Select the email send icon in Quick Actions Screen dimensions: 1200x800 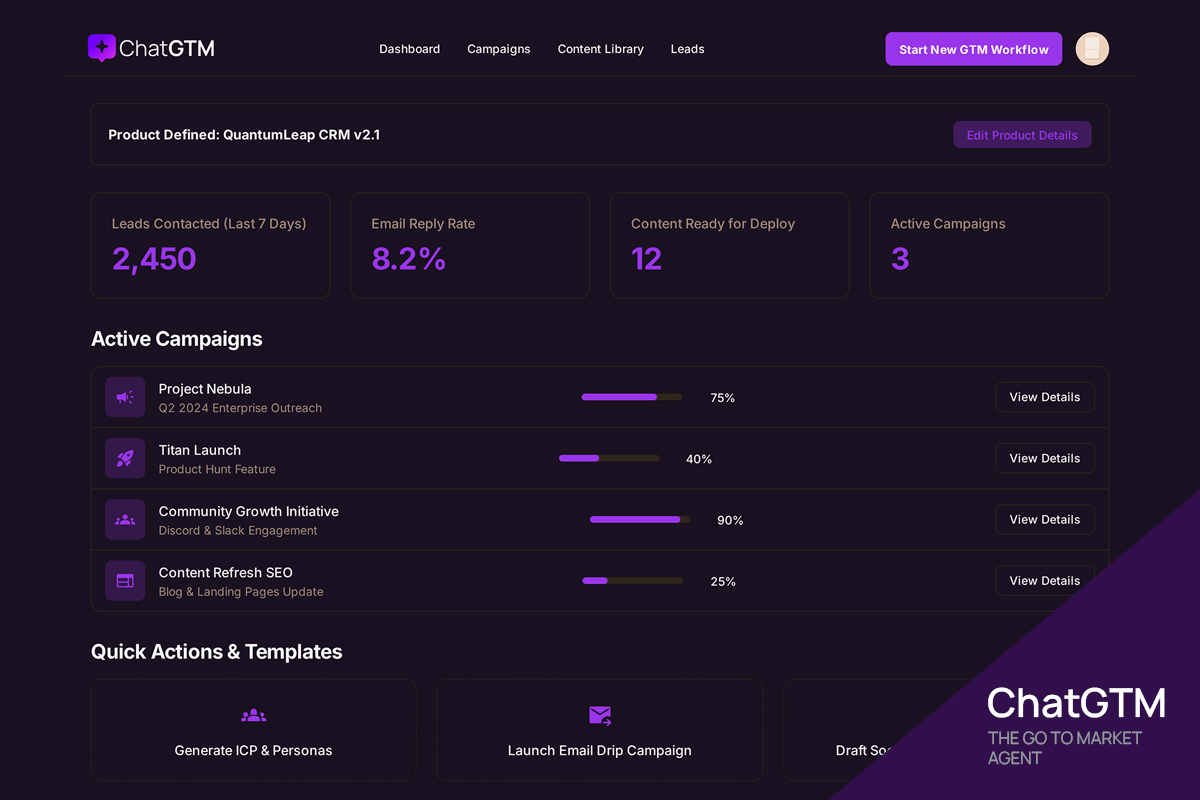point(599,714)
